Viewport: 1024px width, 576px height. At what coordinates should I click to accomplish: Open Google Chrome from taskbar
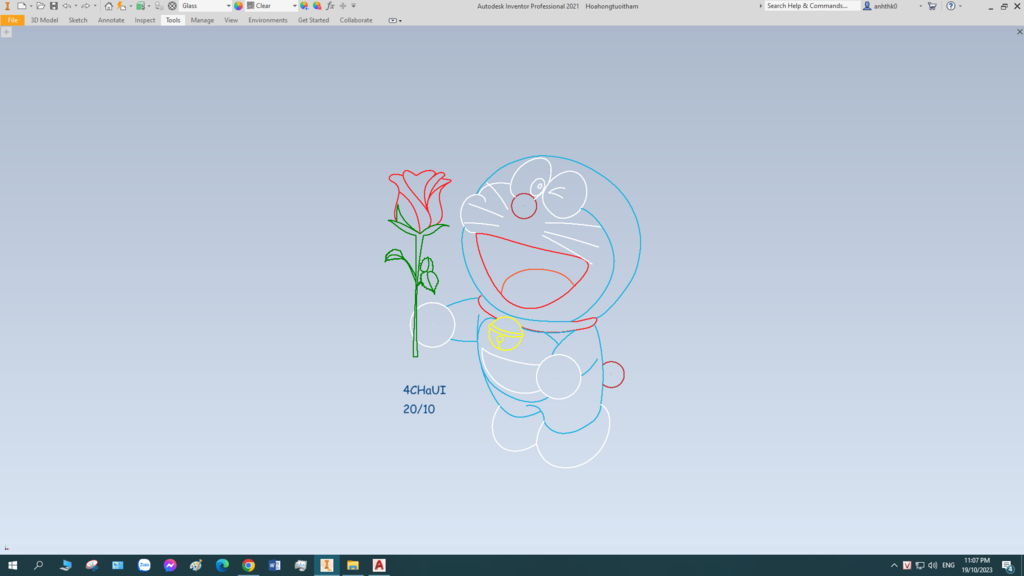coord(248,565)
